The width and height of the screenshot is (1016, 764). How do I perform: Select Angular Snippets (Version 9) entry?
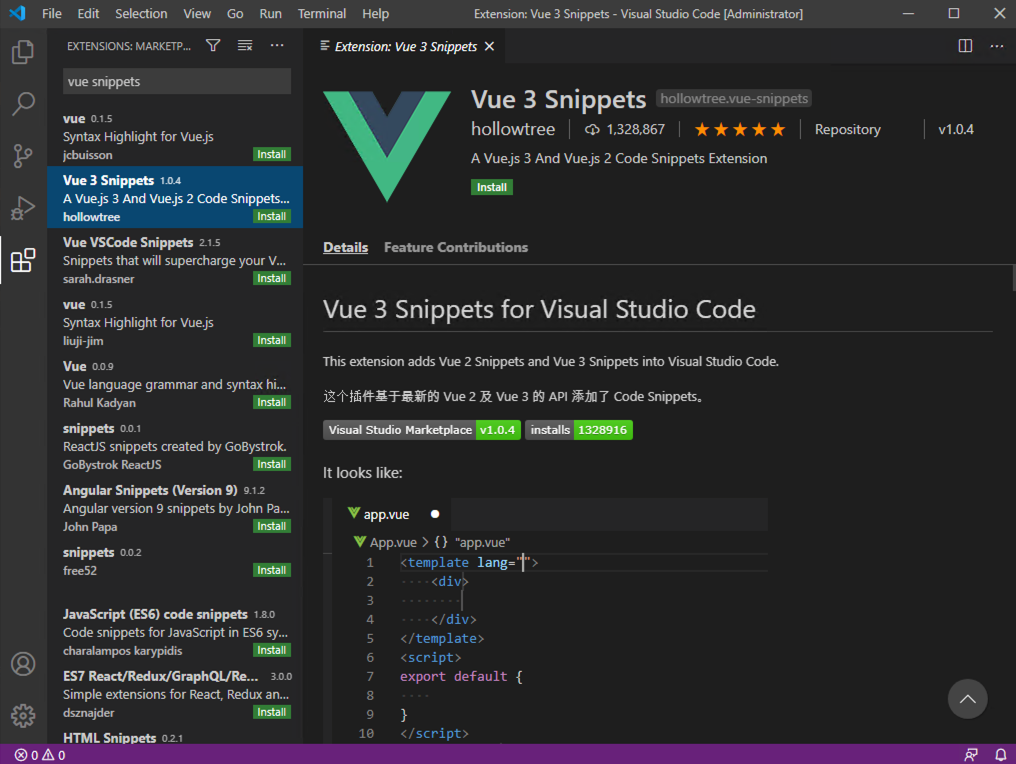click(175, 507)
